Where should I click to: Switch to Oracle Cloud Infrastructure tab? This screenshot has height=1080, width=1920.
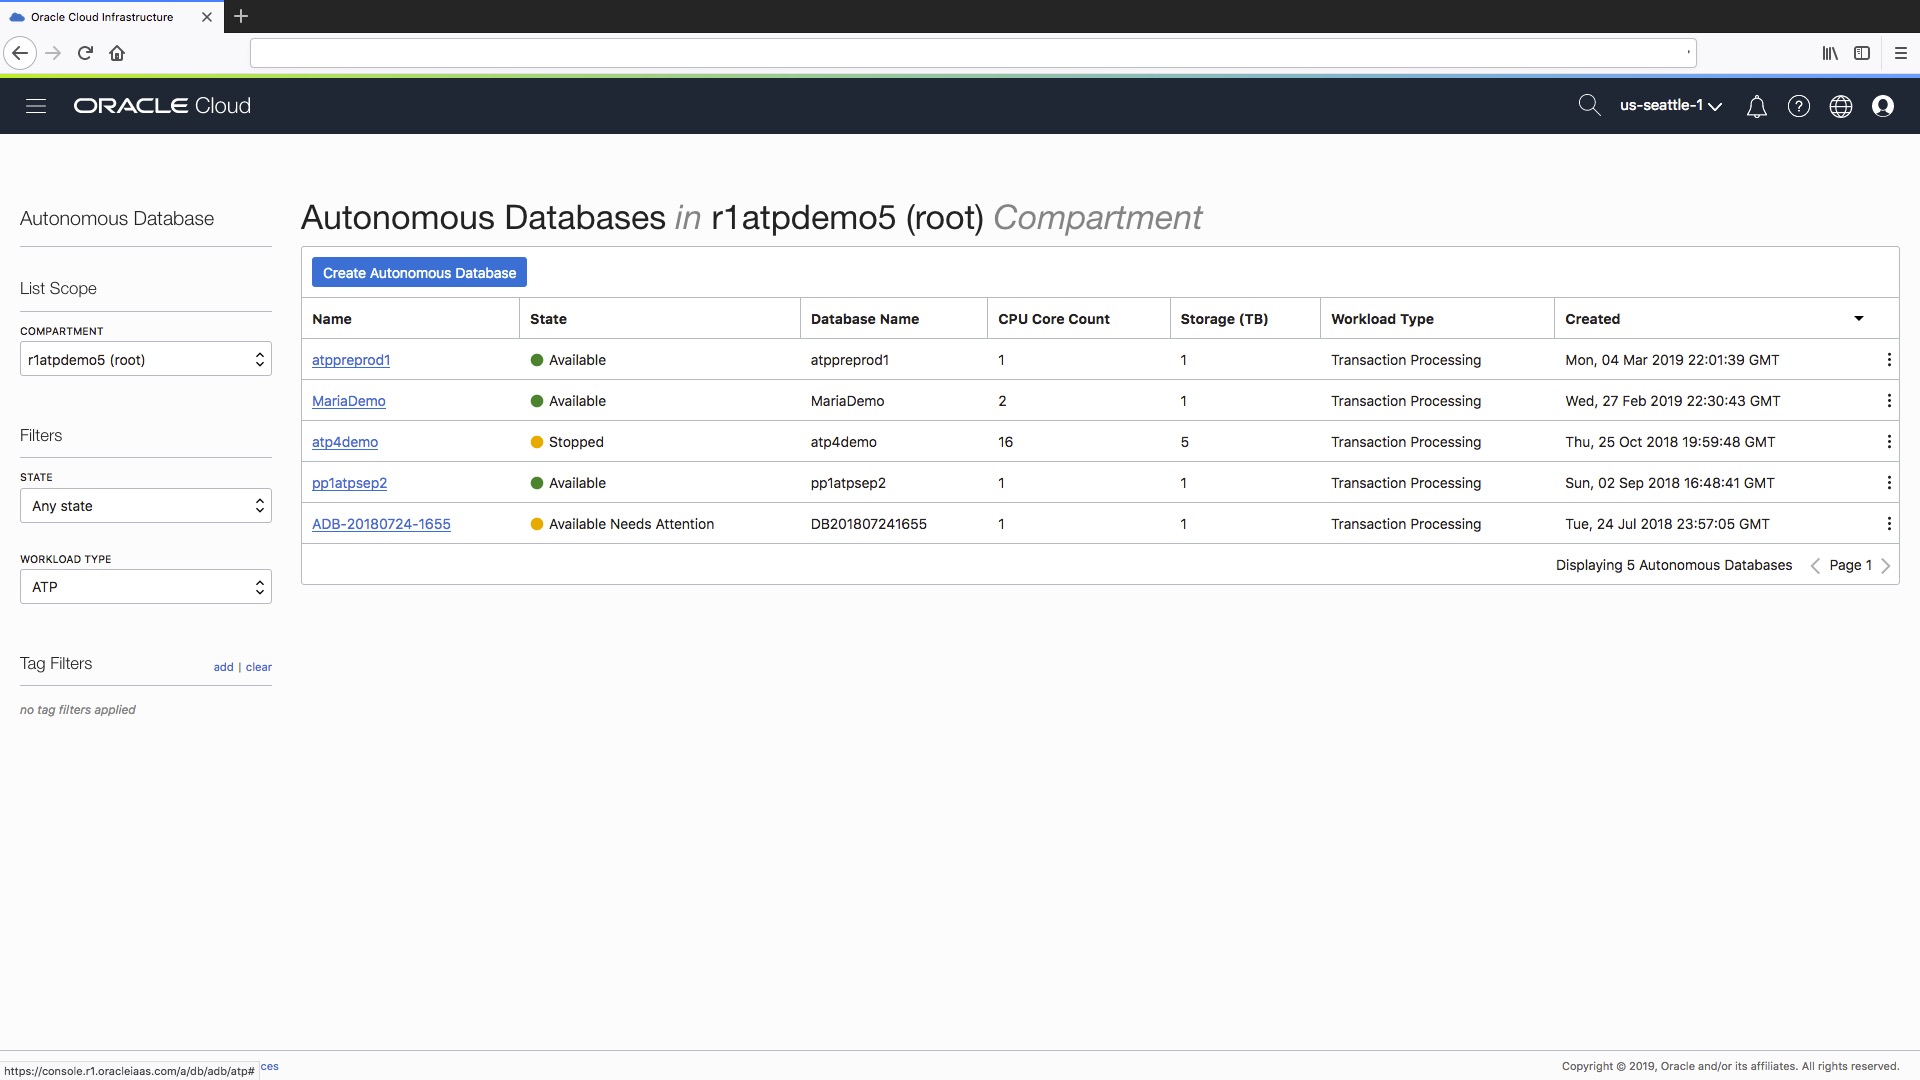point(102,17)
